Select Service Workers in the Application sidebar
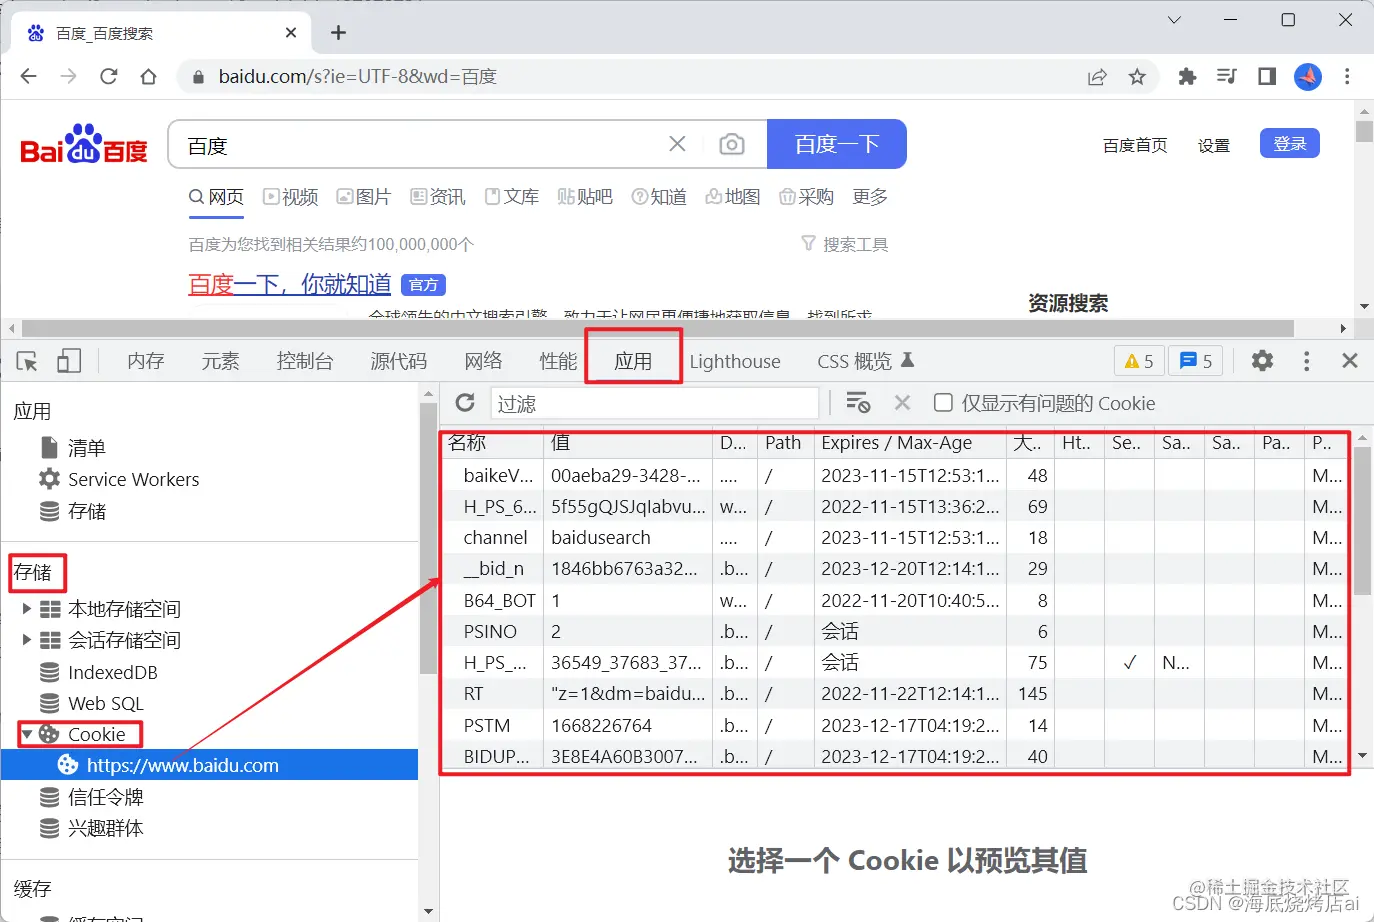Image resolution: width=1374 pixels, height=922 pixels. point(133,479)
